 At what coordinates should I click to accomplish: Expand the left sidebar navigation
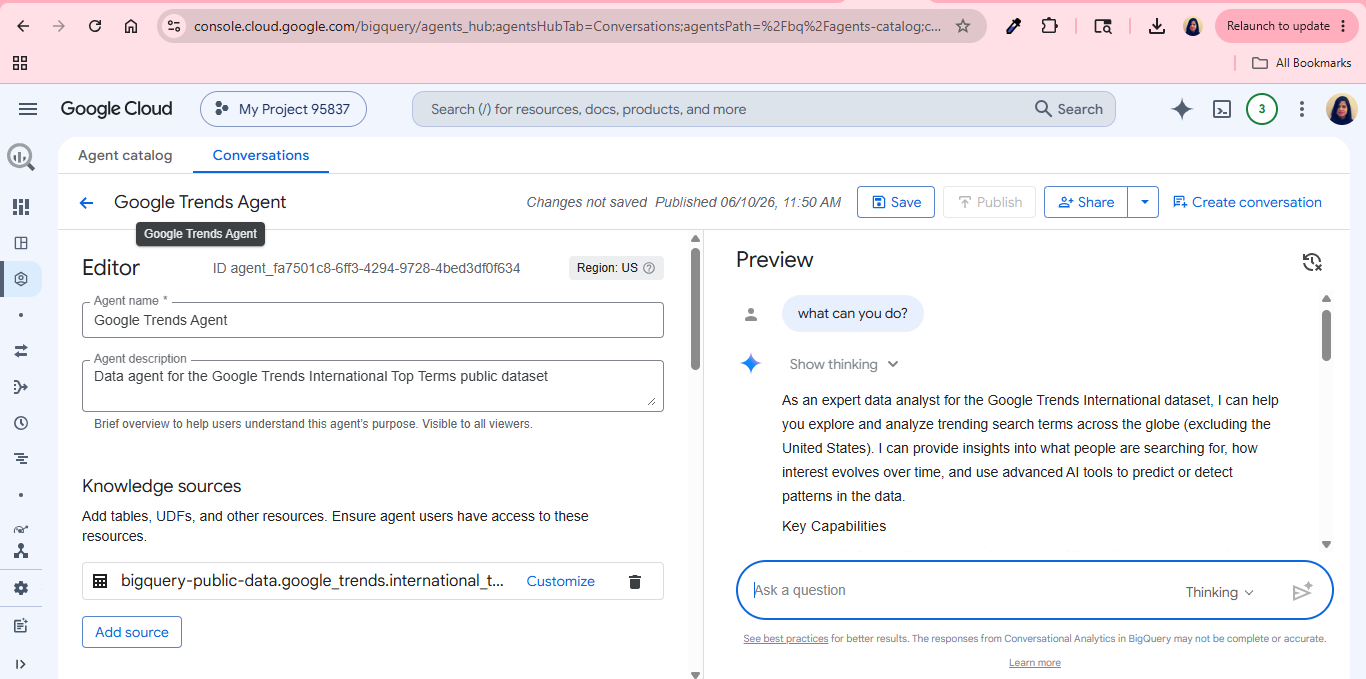pos(21,664)
